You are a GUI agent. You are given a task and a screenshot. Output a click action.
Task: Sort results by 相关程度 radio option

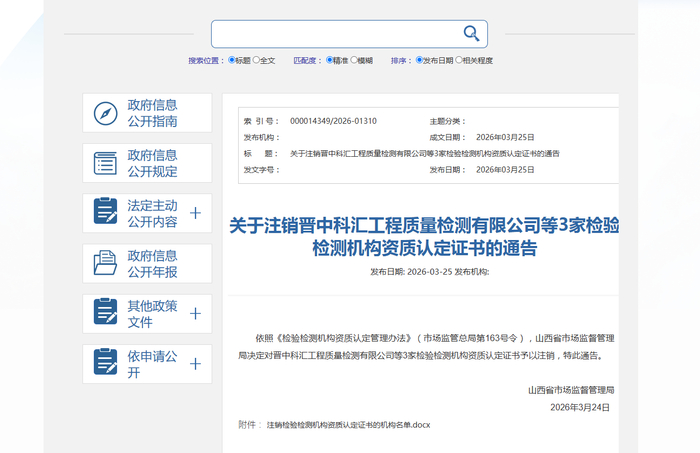[458, 60]
